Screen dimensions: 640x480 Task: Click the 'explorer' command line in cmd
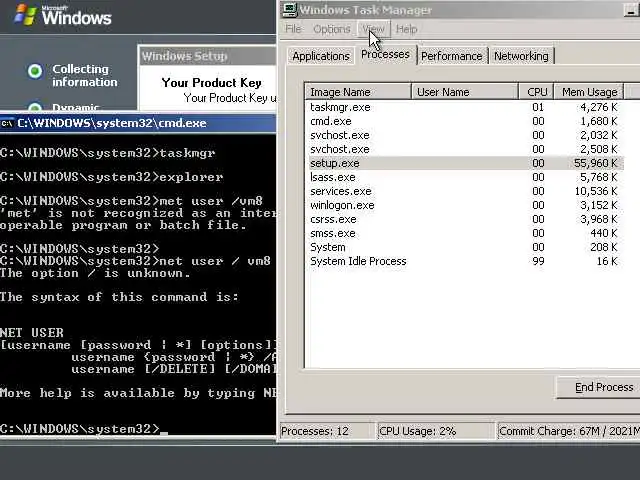point(111,177)
